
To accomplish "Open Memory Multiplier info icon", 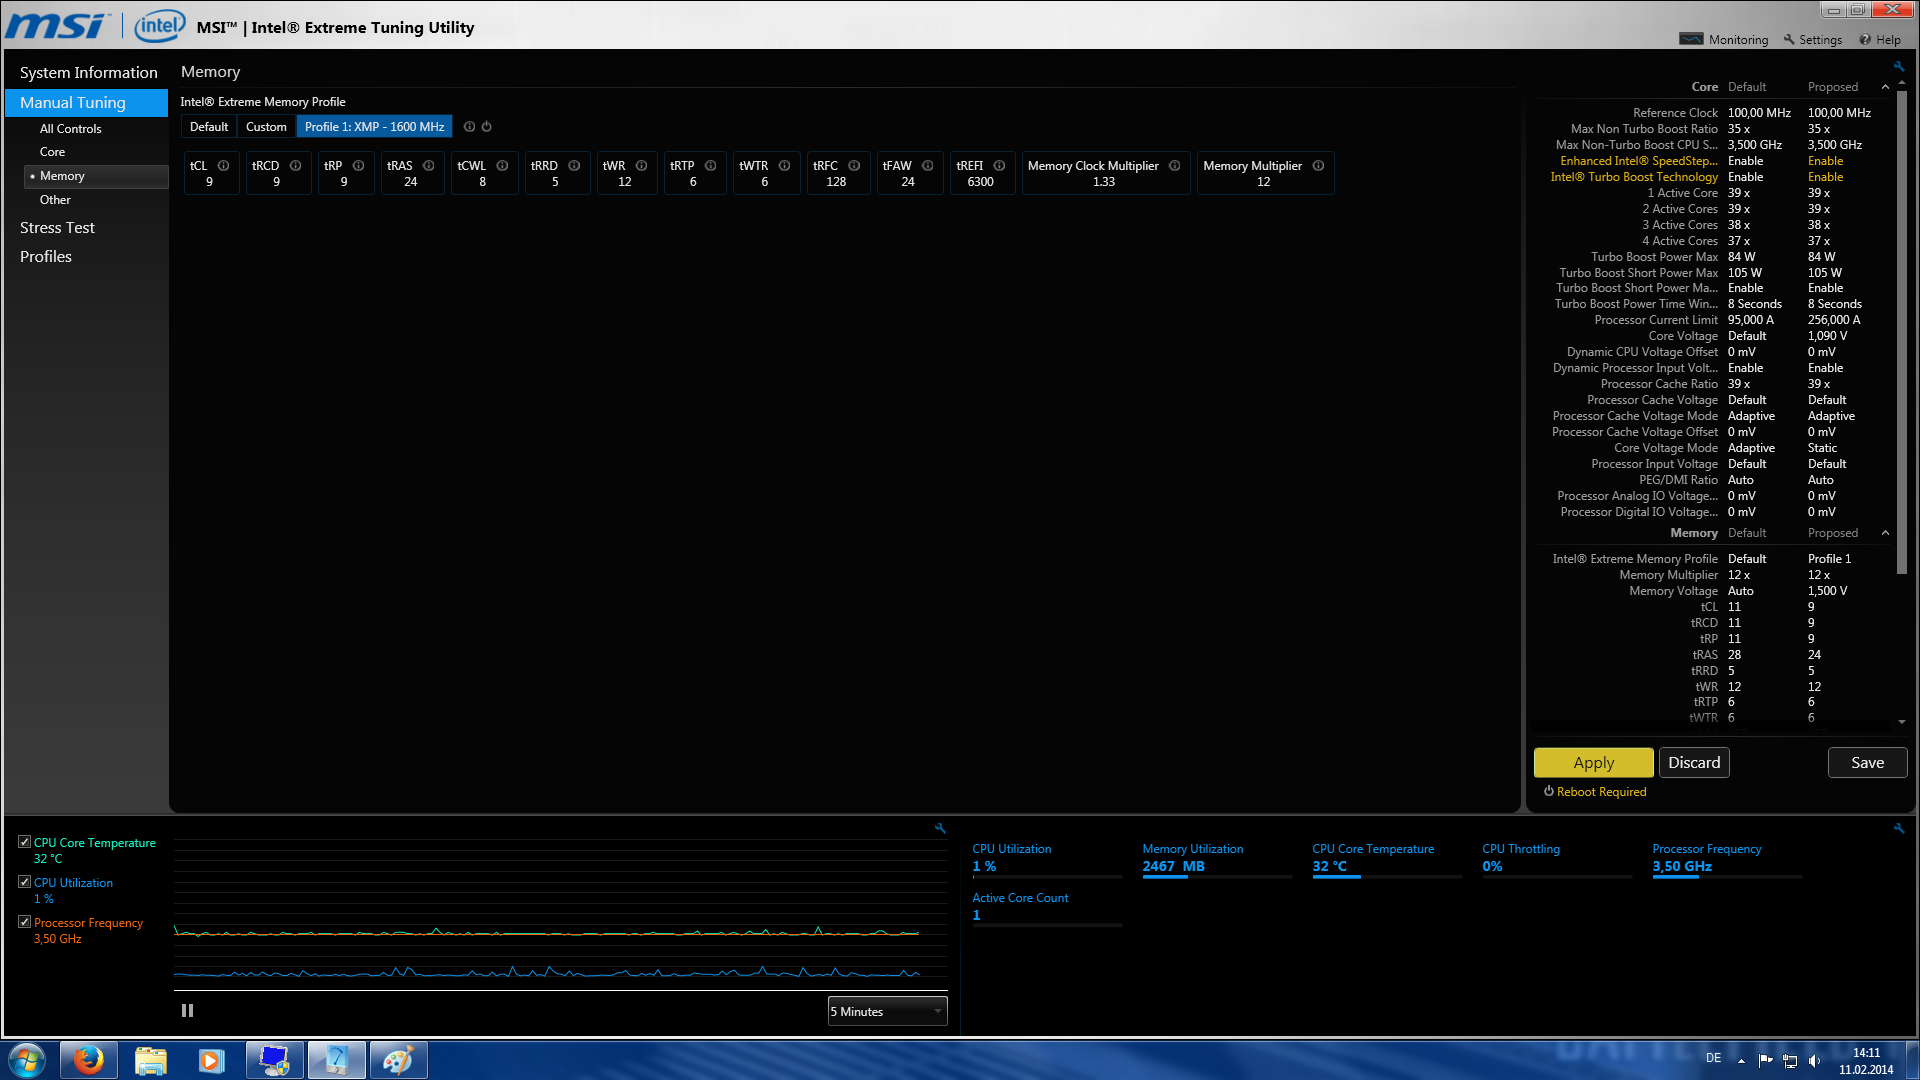I will pyautogui.click(x=1318, y=166).
